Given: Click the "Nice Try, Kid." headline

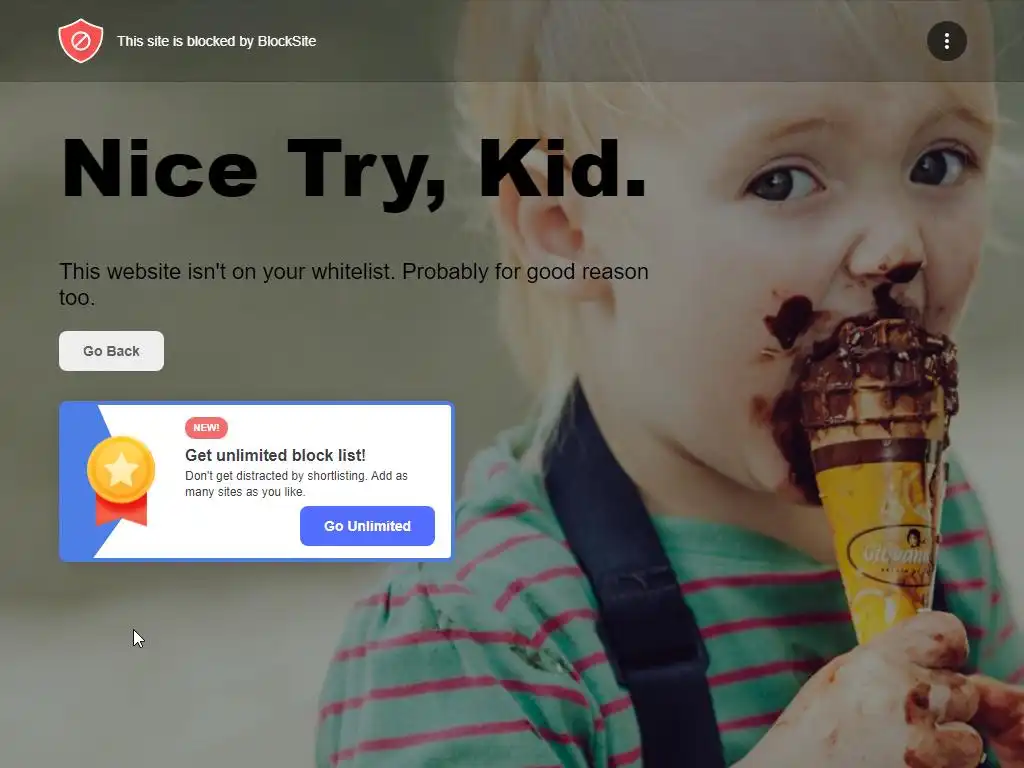Looking at the screenshot, I should 353,170.
